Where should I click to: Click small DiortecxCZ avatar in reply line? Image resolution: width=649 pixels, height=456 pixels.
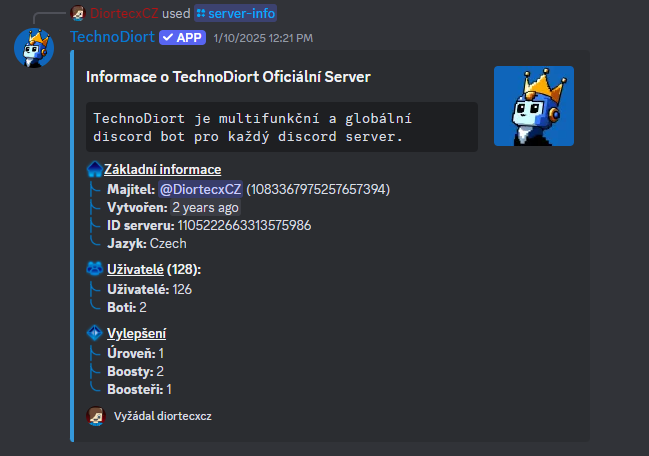click(x=79, y=14)
